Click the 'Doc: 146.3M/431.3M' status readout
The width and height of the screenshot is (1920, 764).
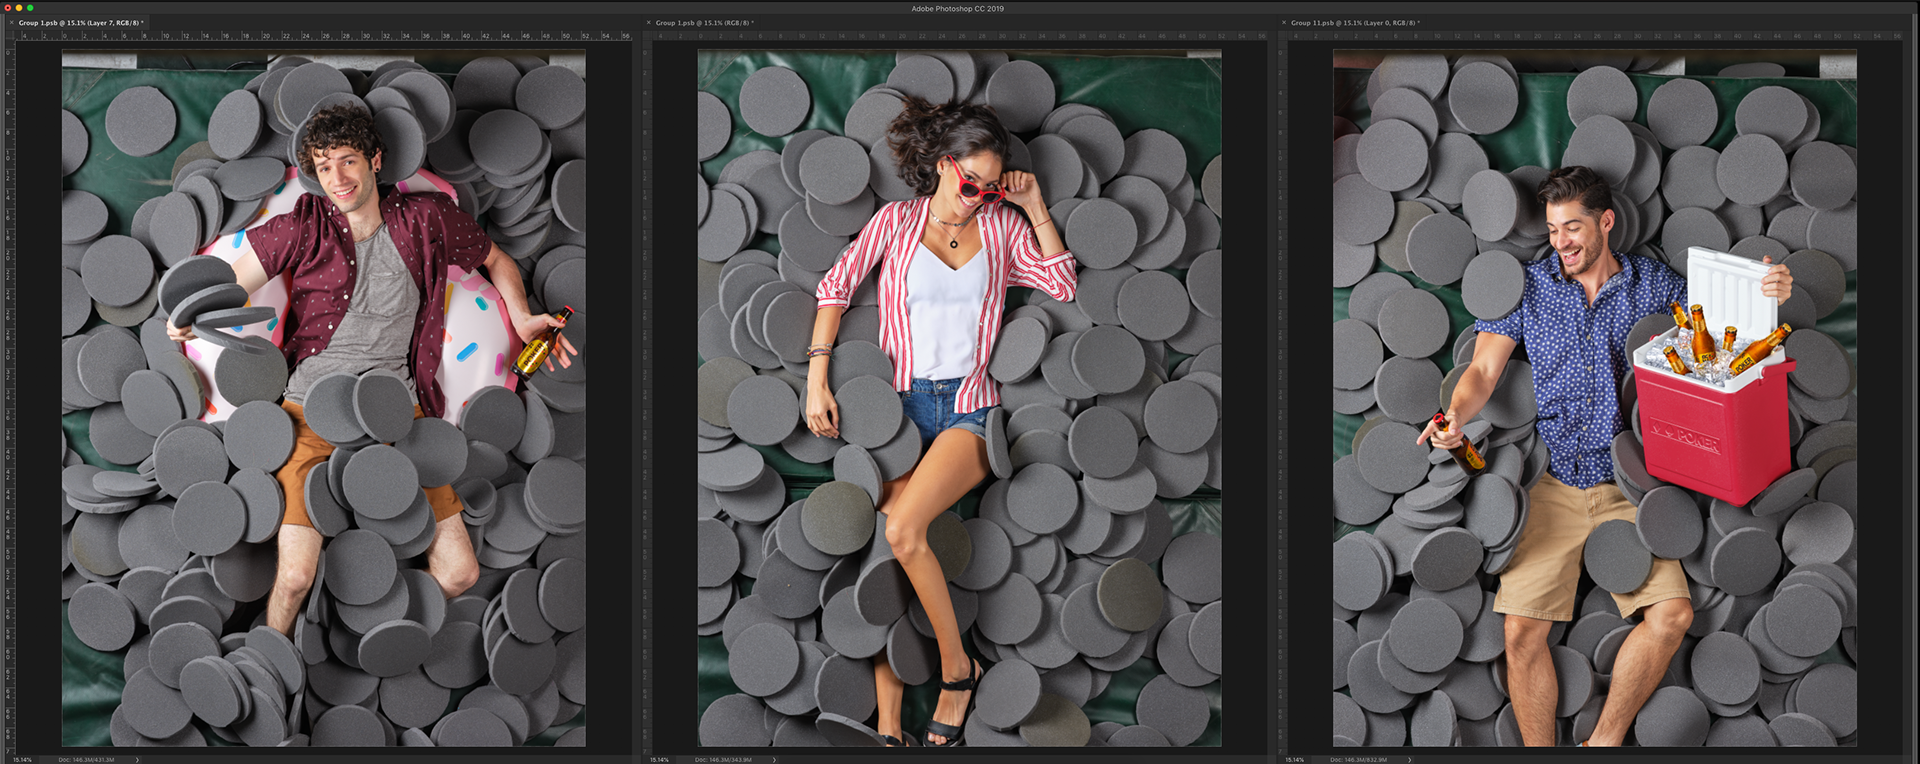tap(86, 759)
